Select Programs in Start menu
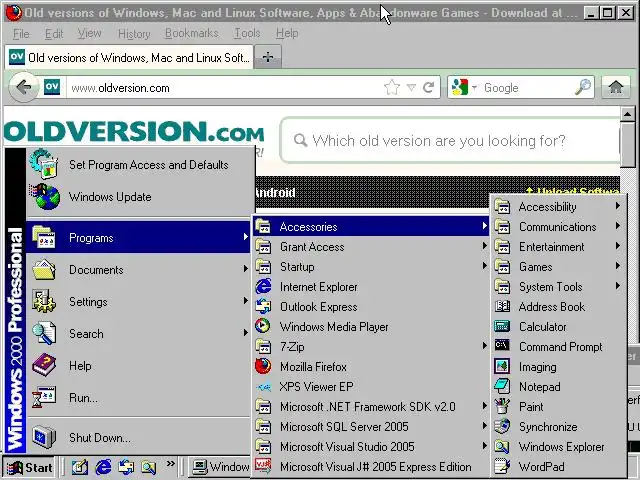Viewport: 640px width, 480px height. 138,238
